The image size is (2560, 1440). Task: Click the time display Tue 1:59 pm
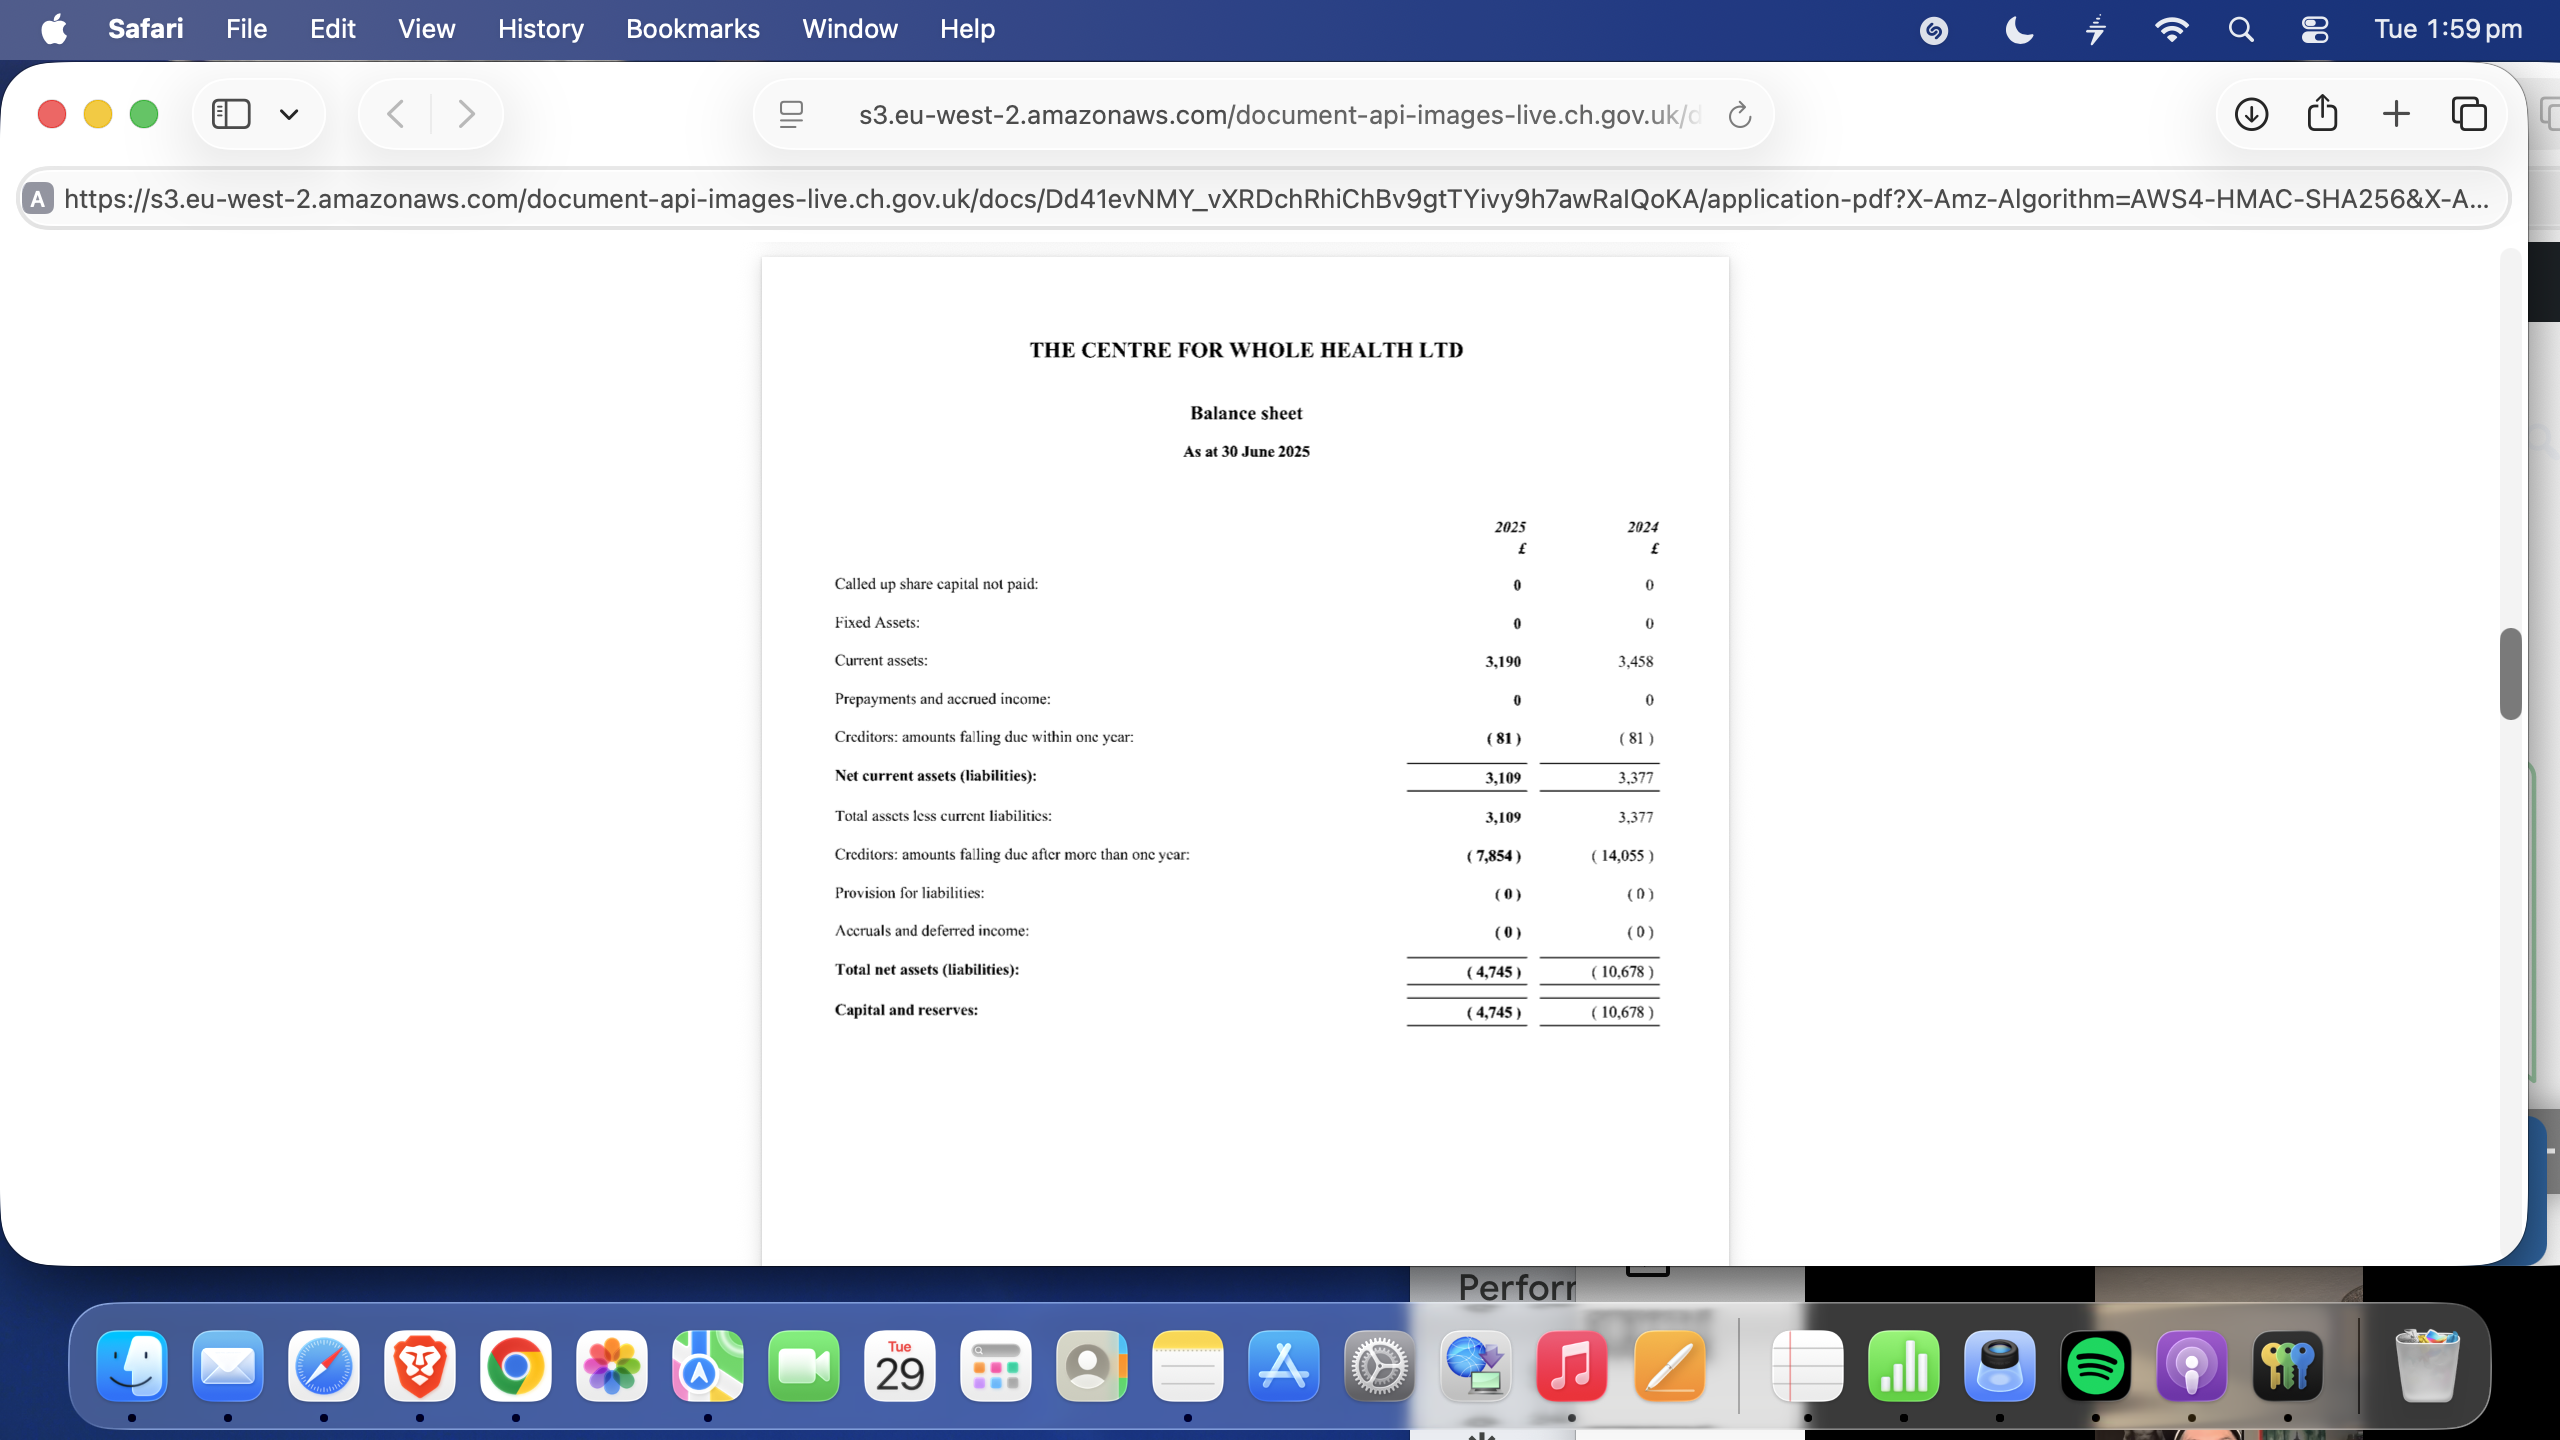(2448, 29)
